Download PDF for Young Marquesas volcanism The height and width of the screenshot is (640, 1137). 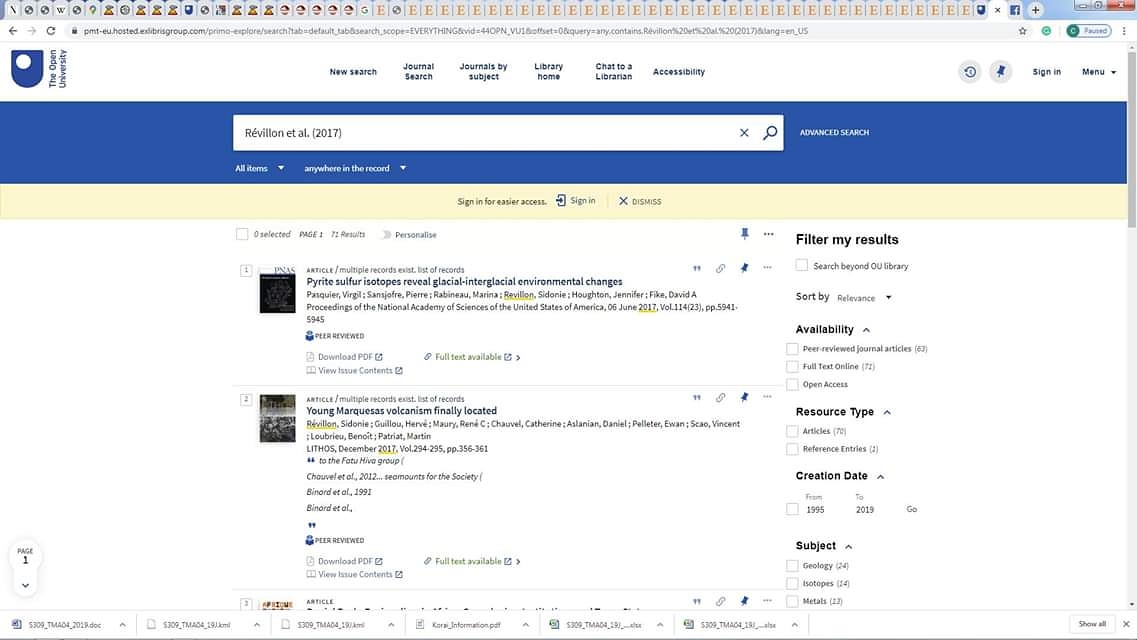pyautogui.click(x=344, y=561)
